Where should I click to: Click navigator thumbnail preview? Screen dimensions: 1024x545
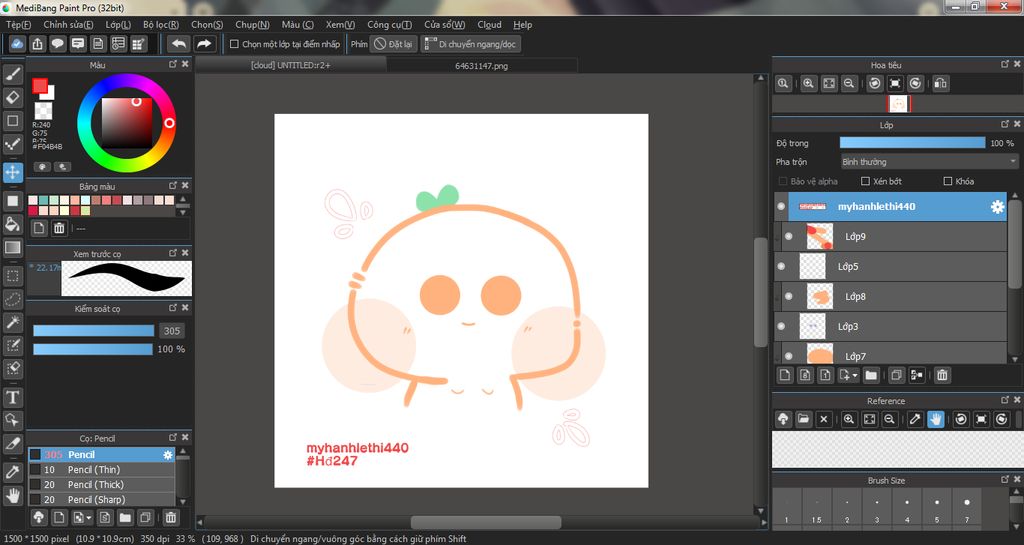point(899,104)
